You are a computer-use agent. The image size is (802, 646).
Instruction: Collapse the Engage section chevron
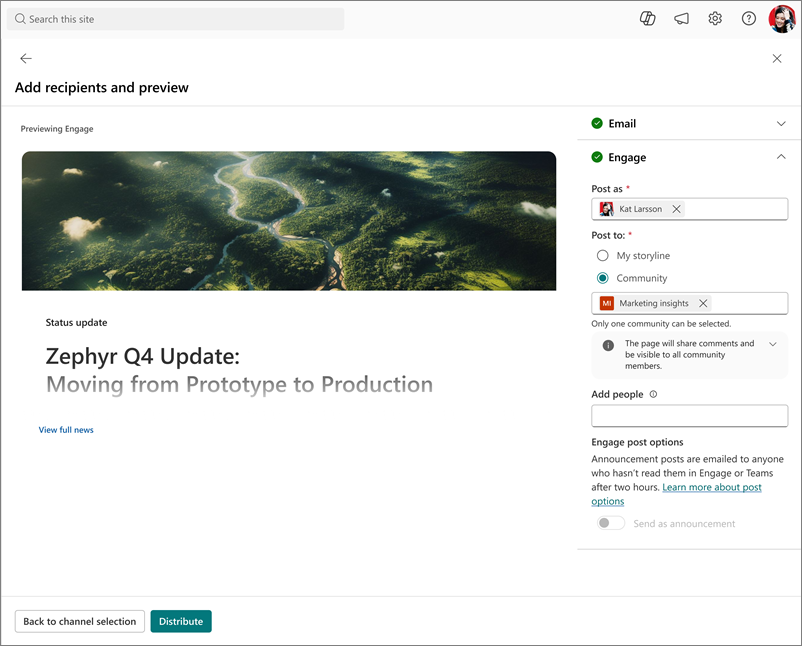pos(781,157)
